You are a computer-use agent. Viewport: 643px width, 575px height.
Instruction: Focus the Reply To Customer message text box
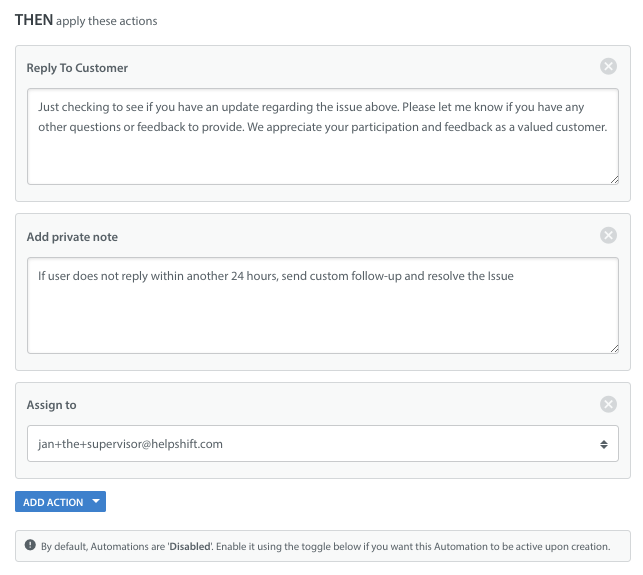coord(322,150)
